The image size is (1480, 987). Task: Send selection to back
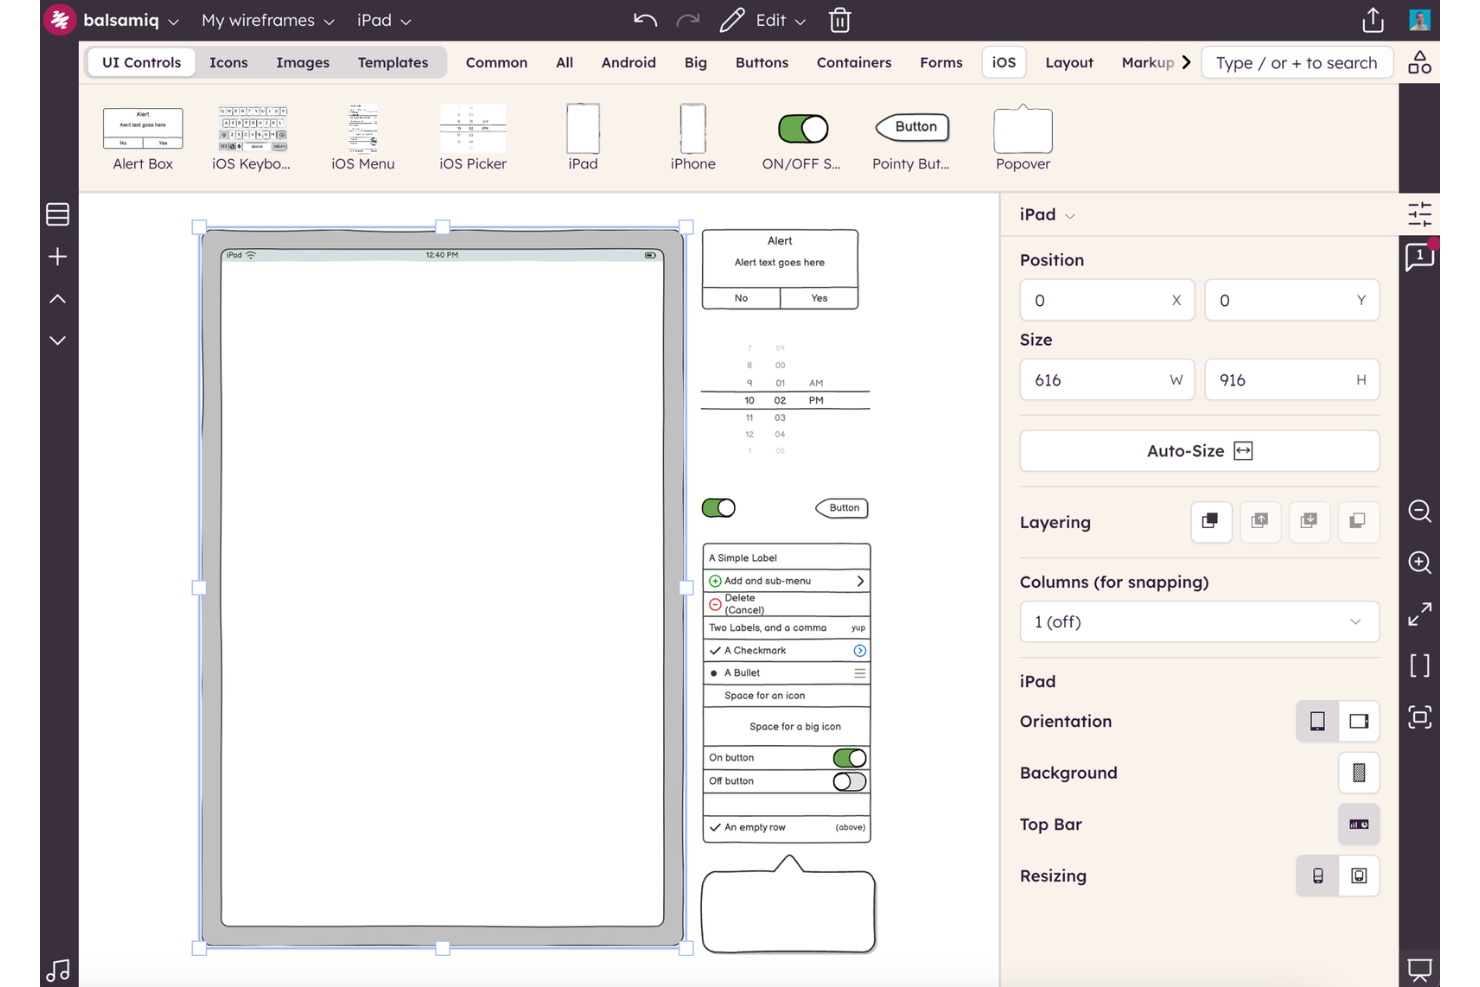pyautogui.click(x=1357, y=521)
